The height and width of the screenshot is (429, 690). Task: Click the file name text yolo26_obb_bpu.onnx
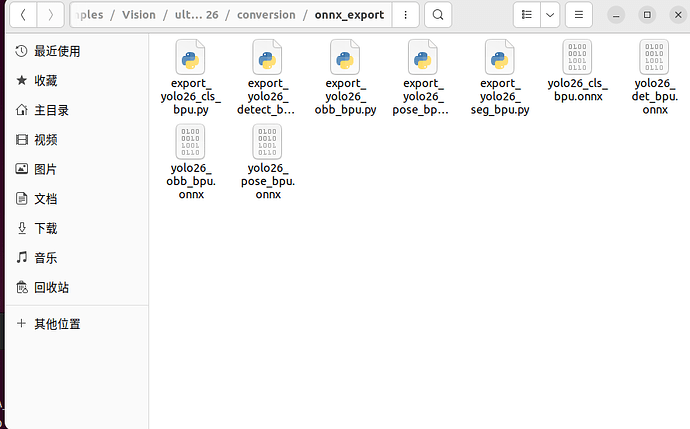[x=191, y=181]
